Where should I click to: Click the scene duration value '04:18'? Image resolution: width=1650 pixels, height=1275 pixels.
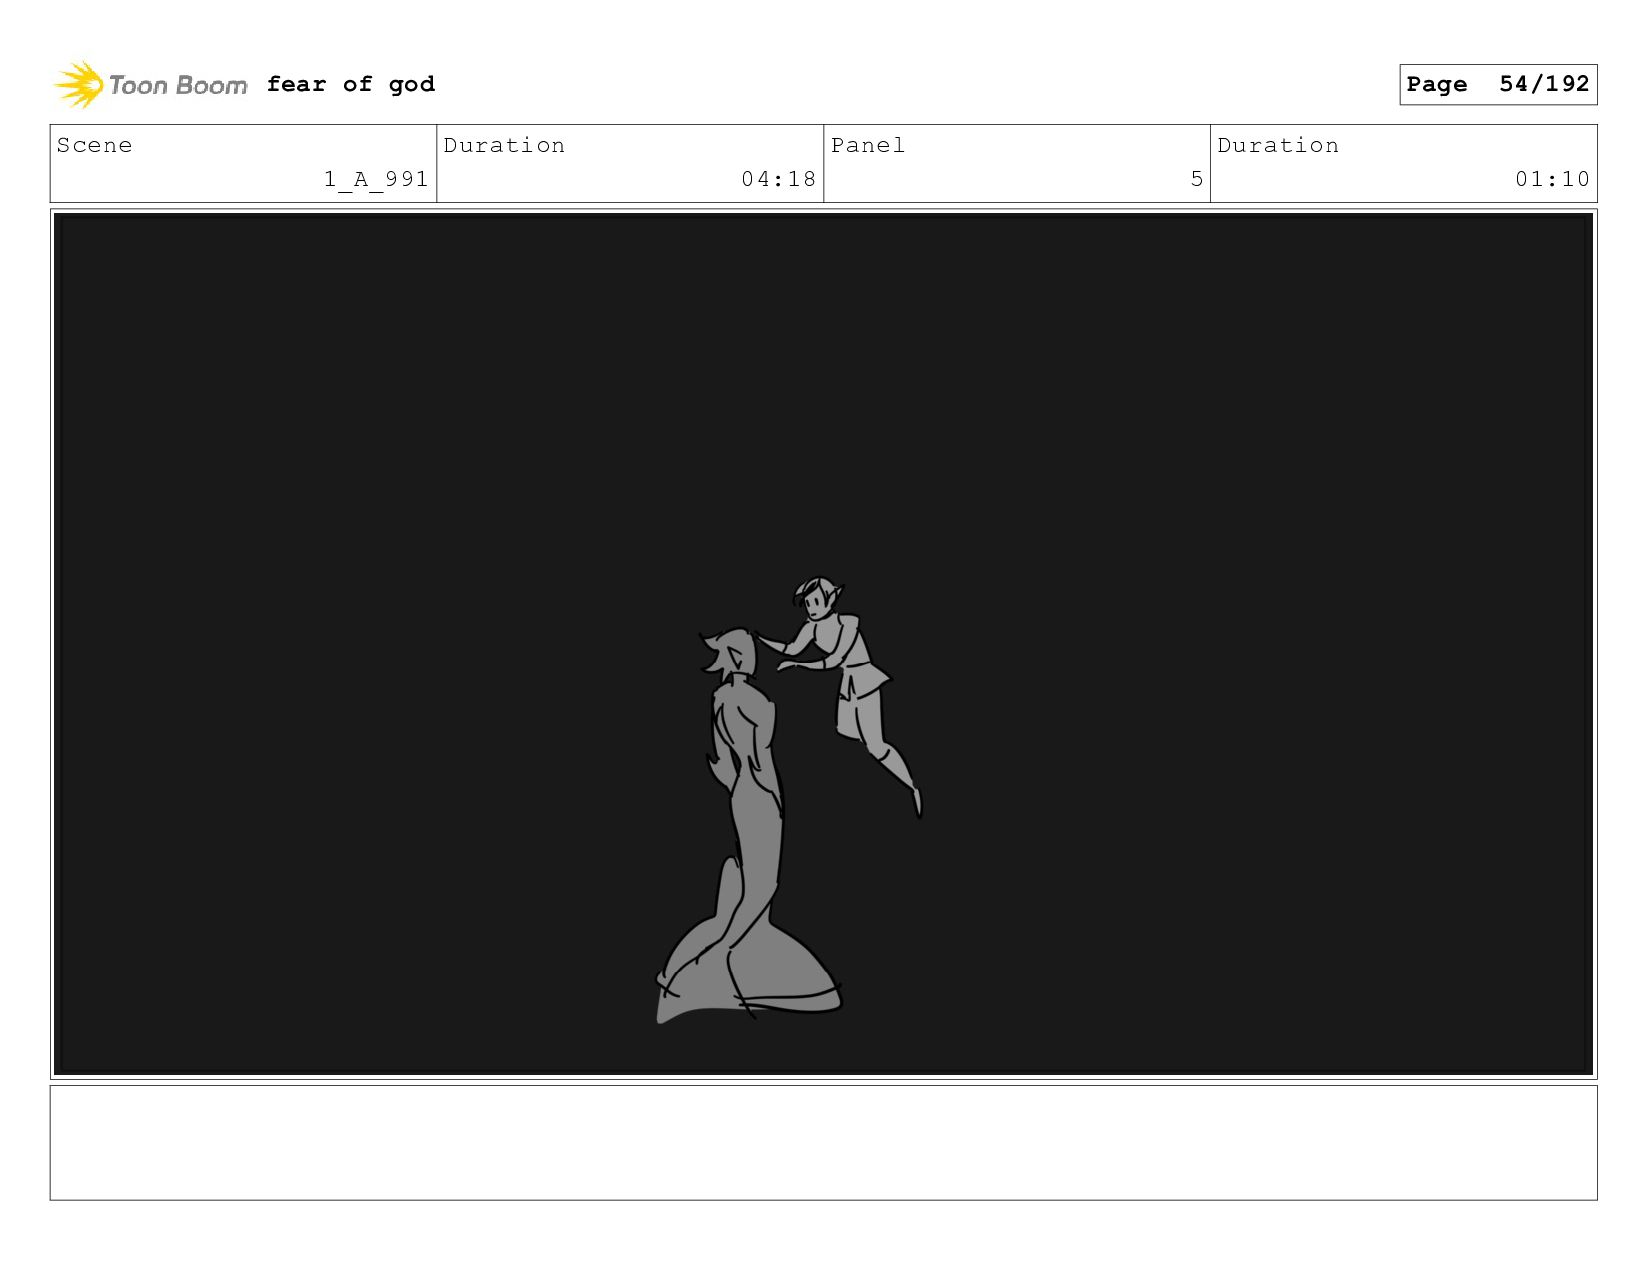pos(778,179)
